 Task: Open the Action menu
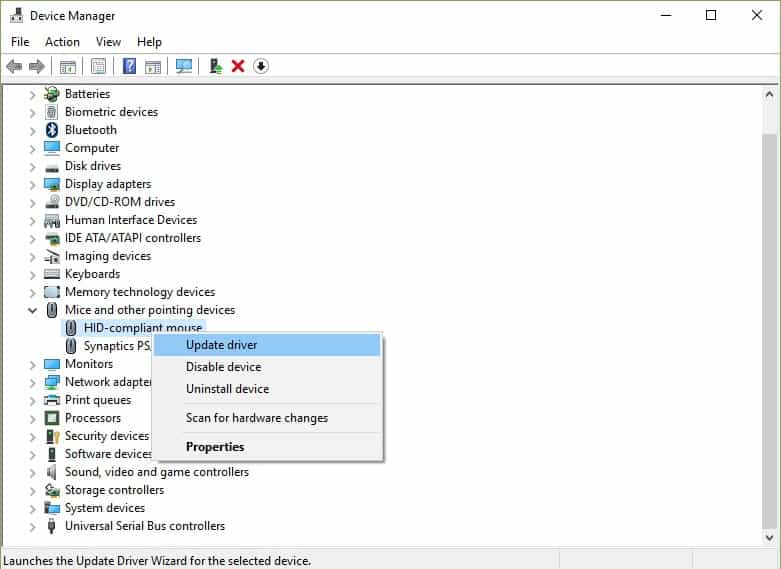(x=62, y=42)
